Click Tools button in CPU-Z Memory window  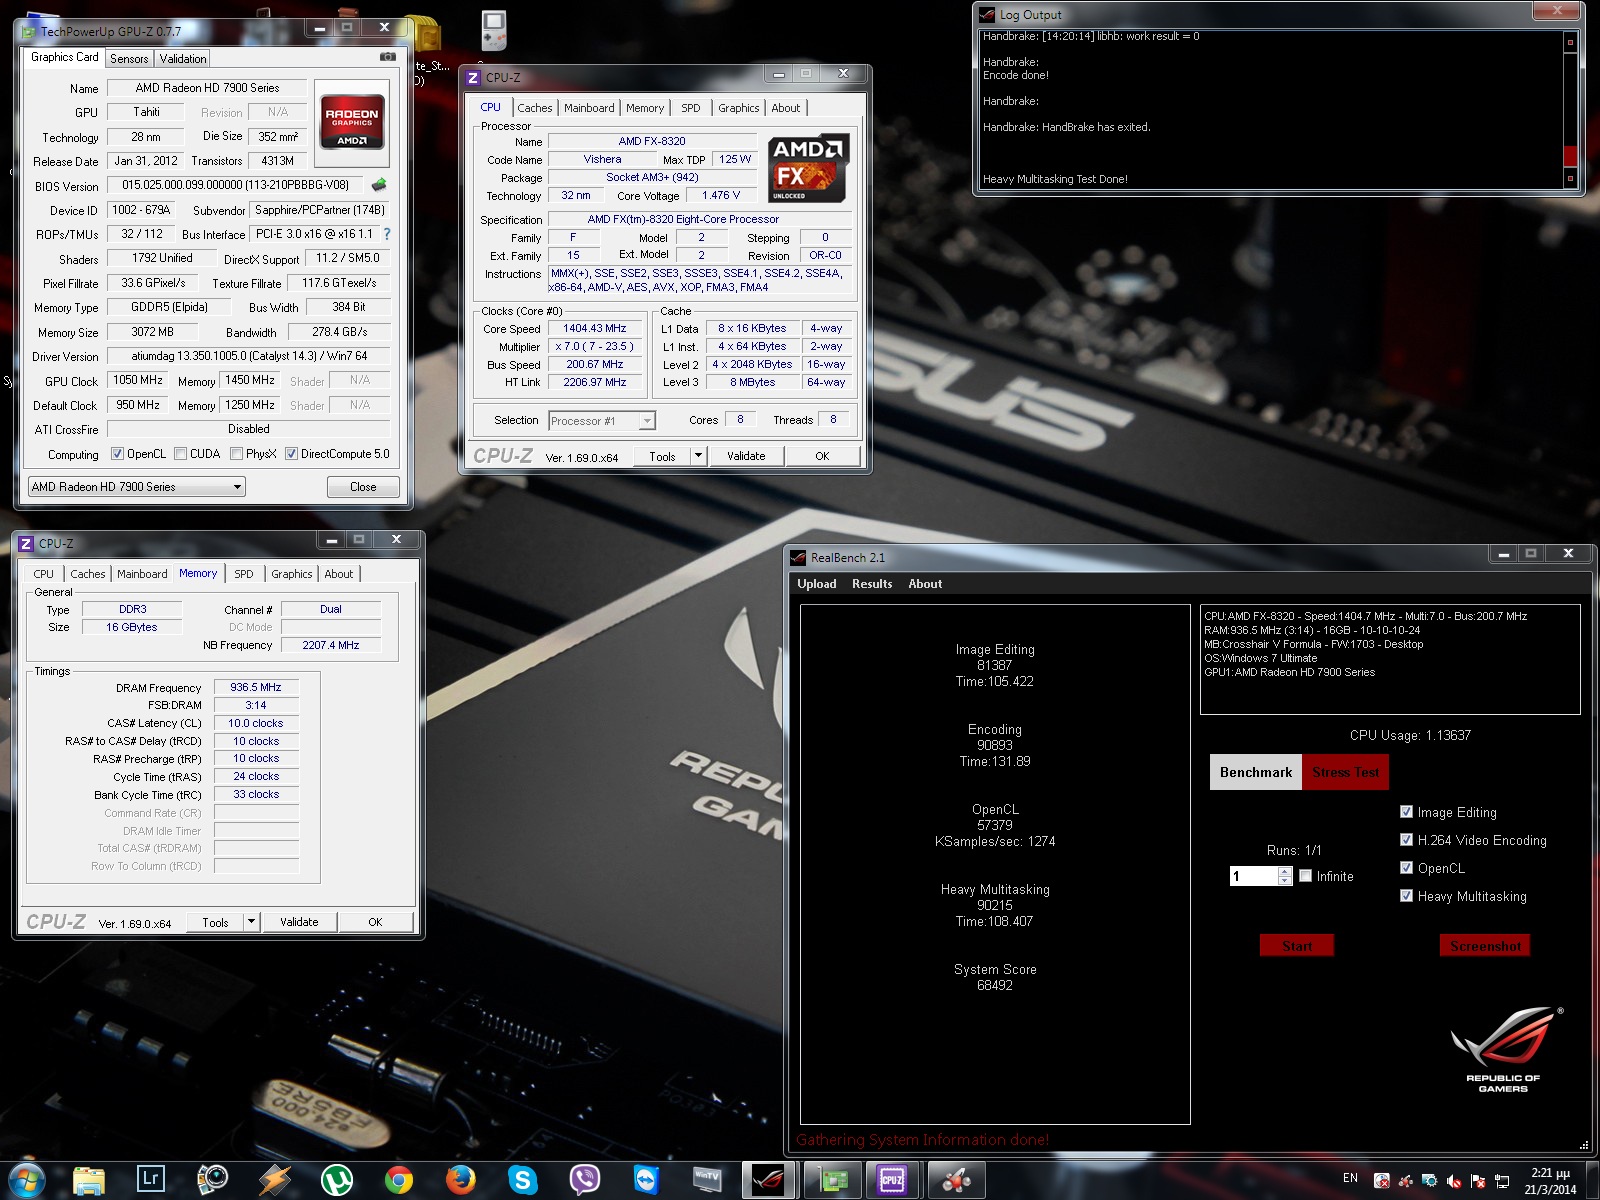coord(215,922)
